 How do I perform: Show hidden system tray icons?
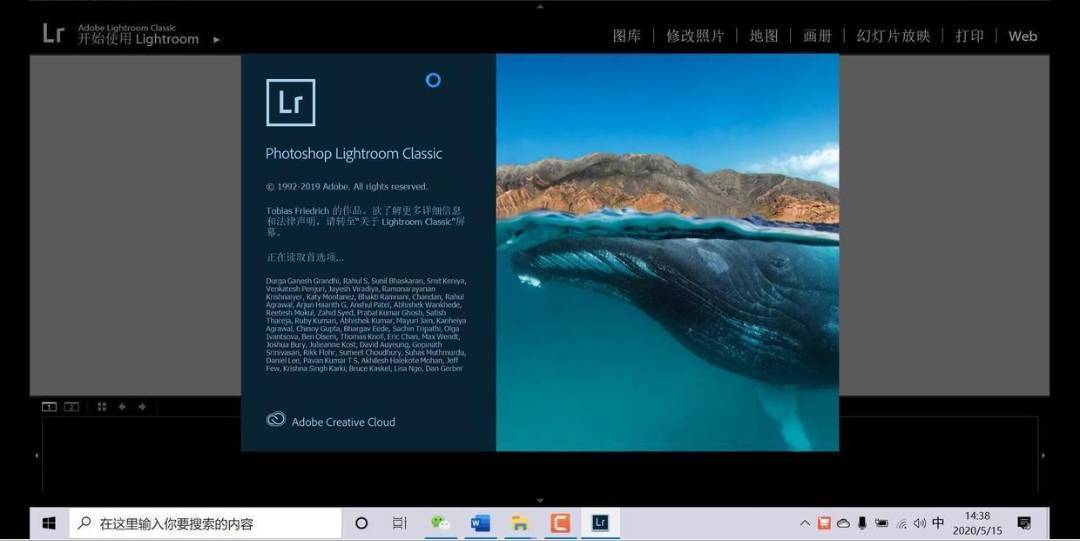click(804, 523)
